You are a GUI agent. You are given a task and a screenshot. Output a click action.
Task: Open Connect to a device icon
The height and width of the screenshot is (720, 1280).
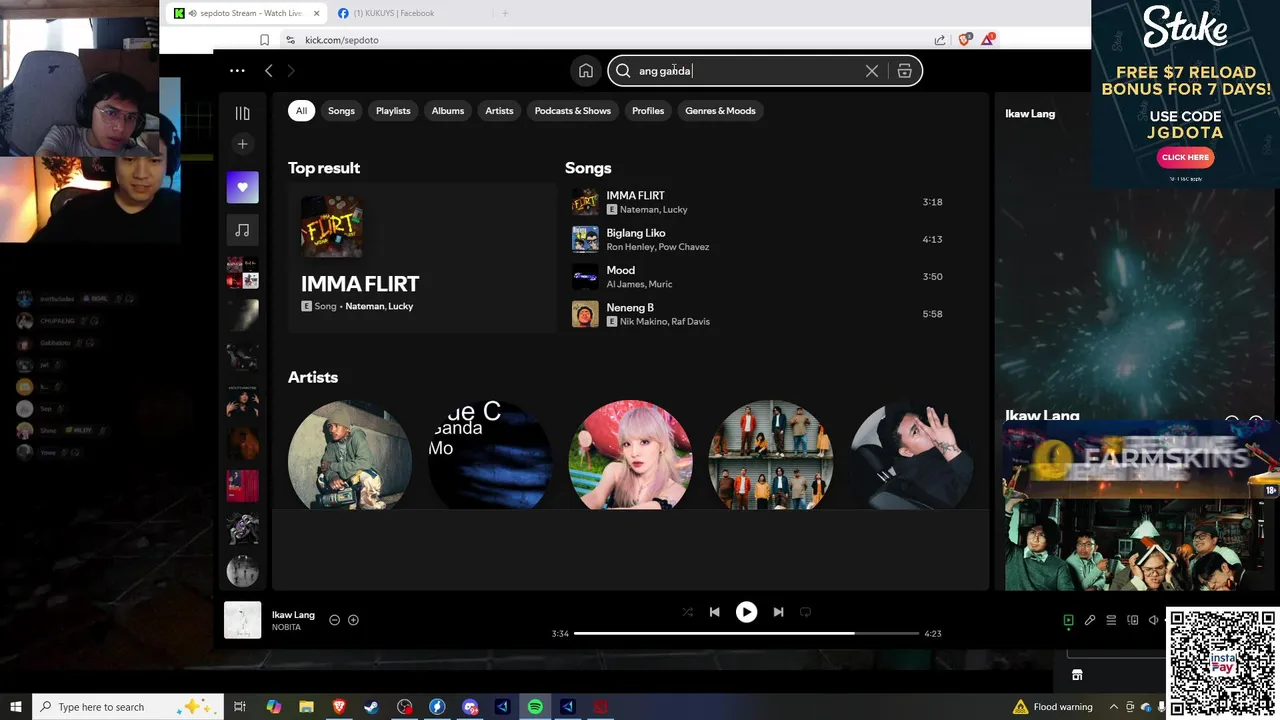click(1132, 620)
